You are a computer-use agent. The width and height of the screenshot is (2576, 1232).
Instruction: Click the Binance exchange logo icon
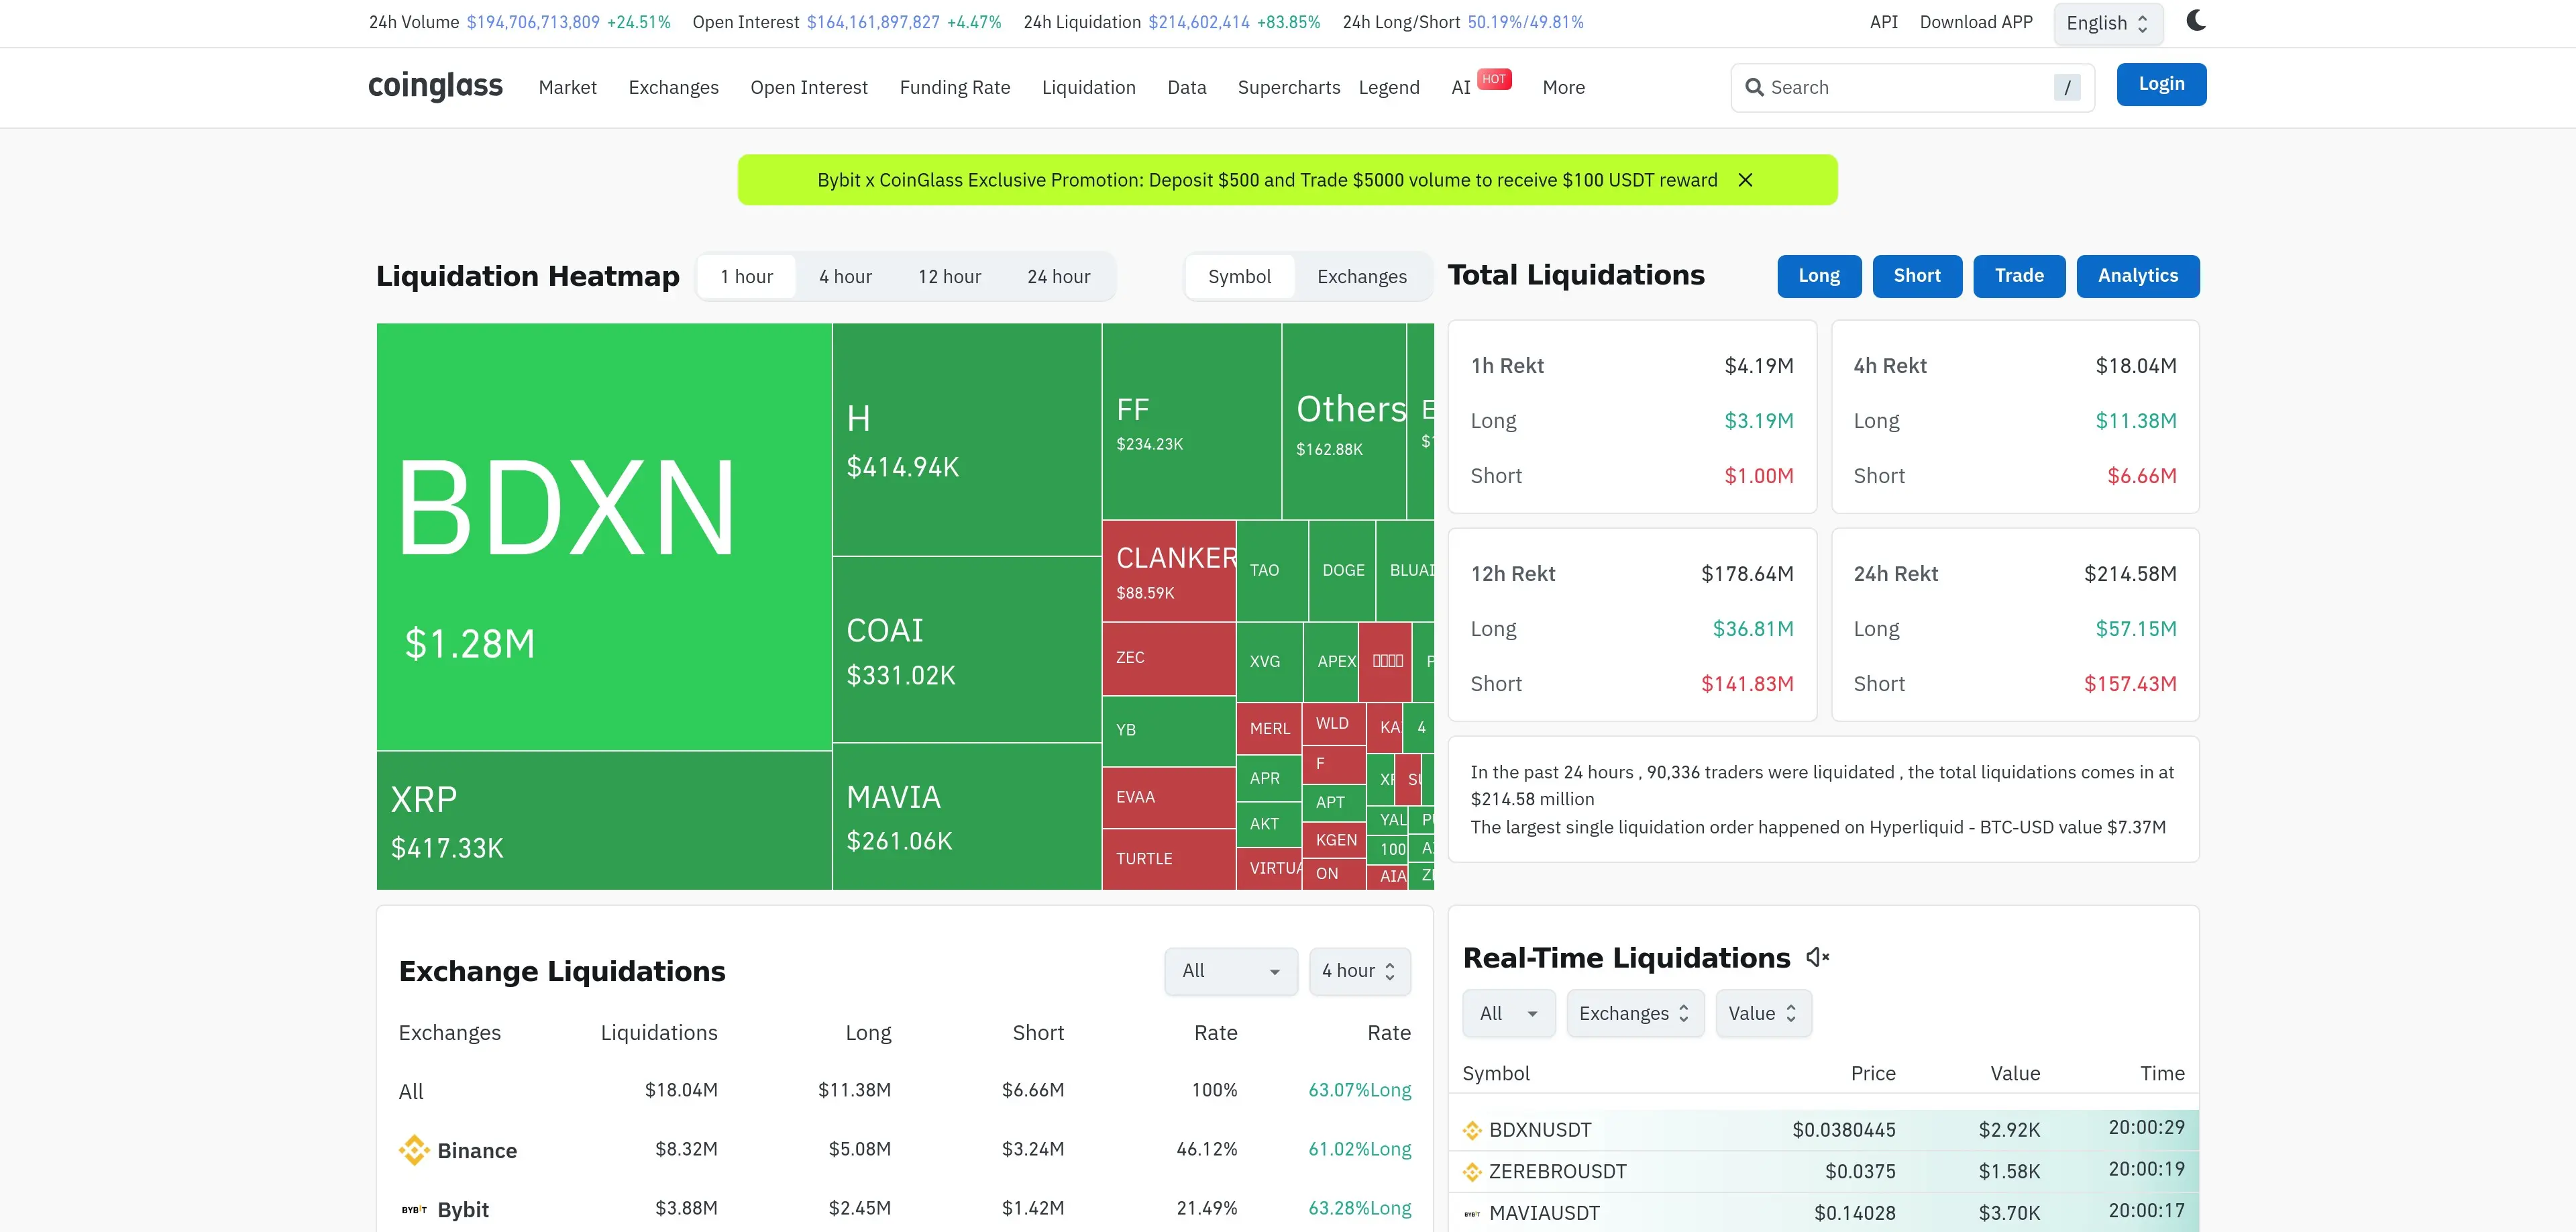coord(413,1150)
